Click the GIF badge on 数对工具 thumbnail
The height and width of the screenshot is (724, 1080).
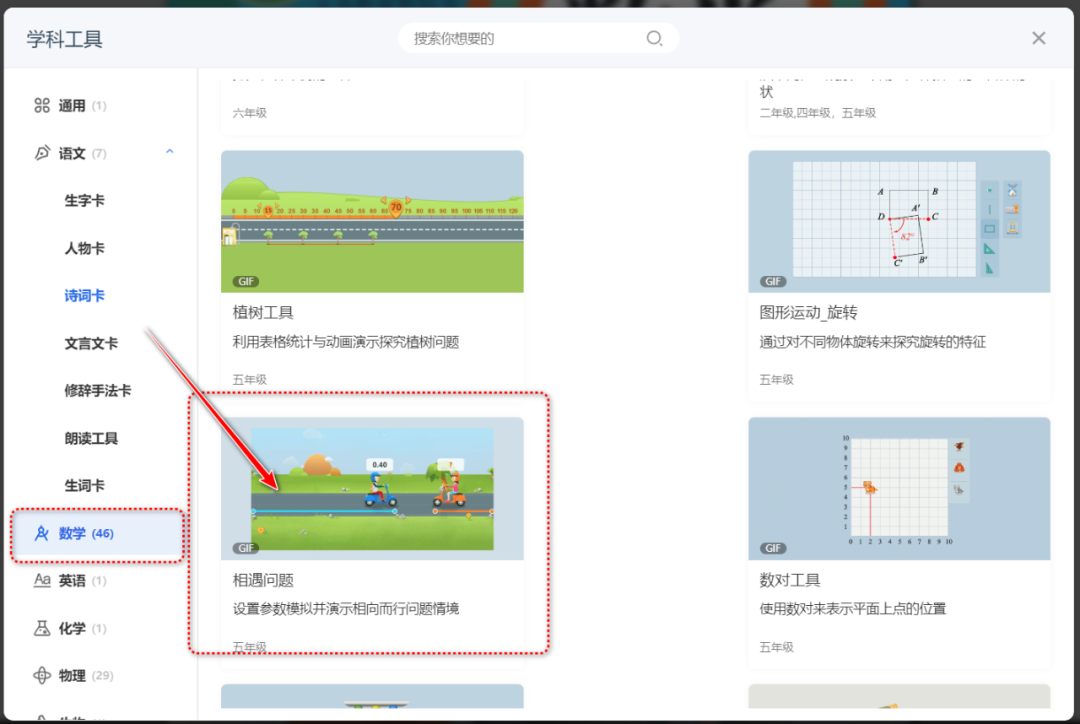773,548
